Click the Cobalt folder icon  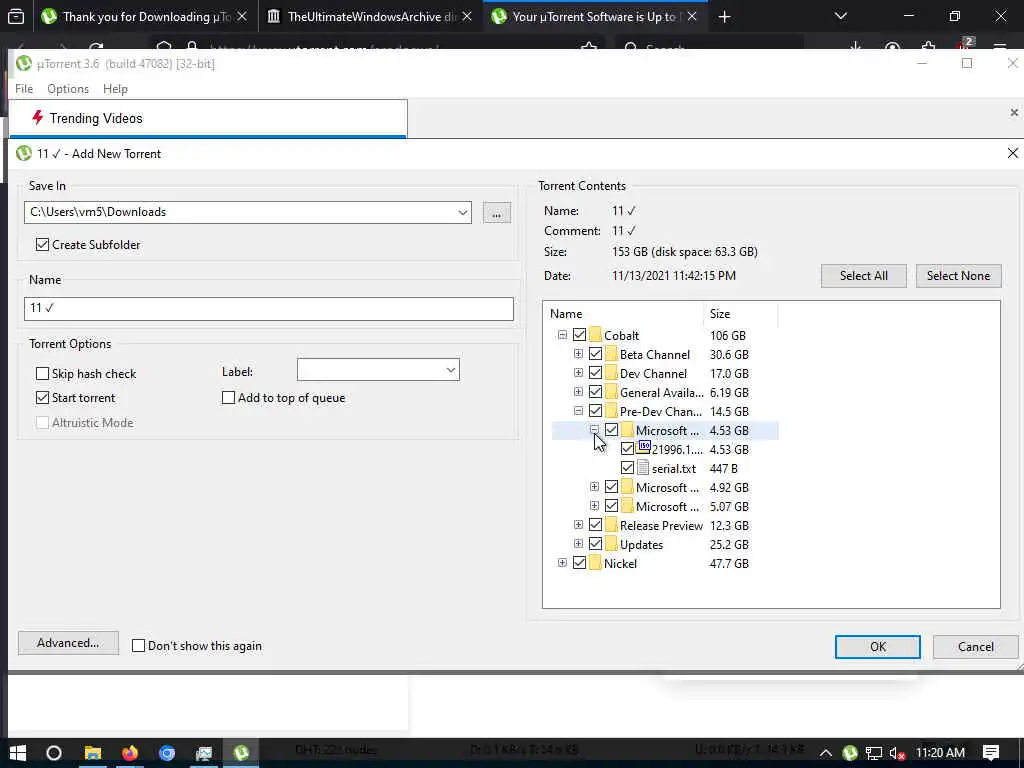click(595, 335)
